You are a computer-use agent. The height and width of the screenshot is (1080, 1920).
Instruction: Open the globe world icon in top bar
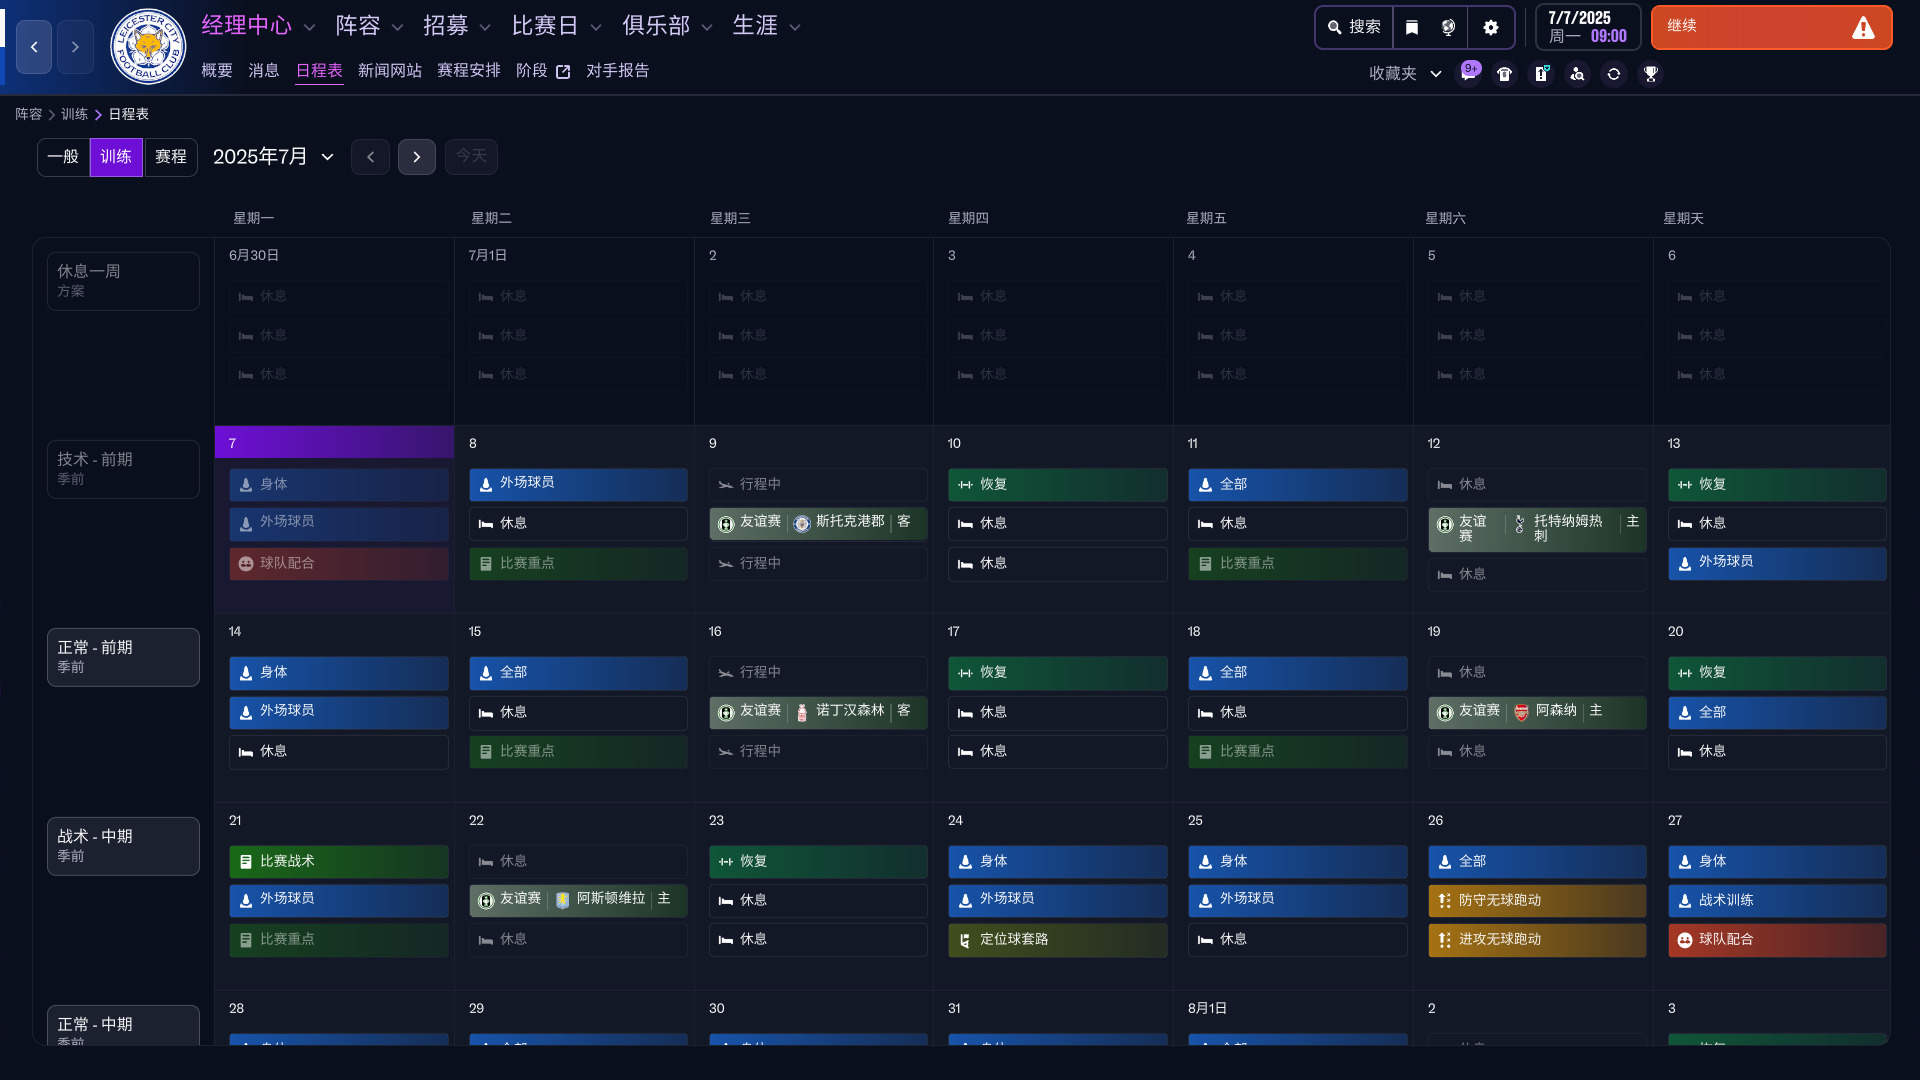pos(1448,27)
